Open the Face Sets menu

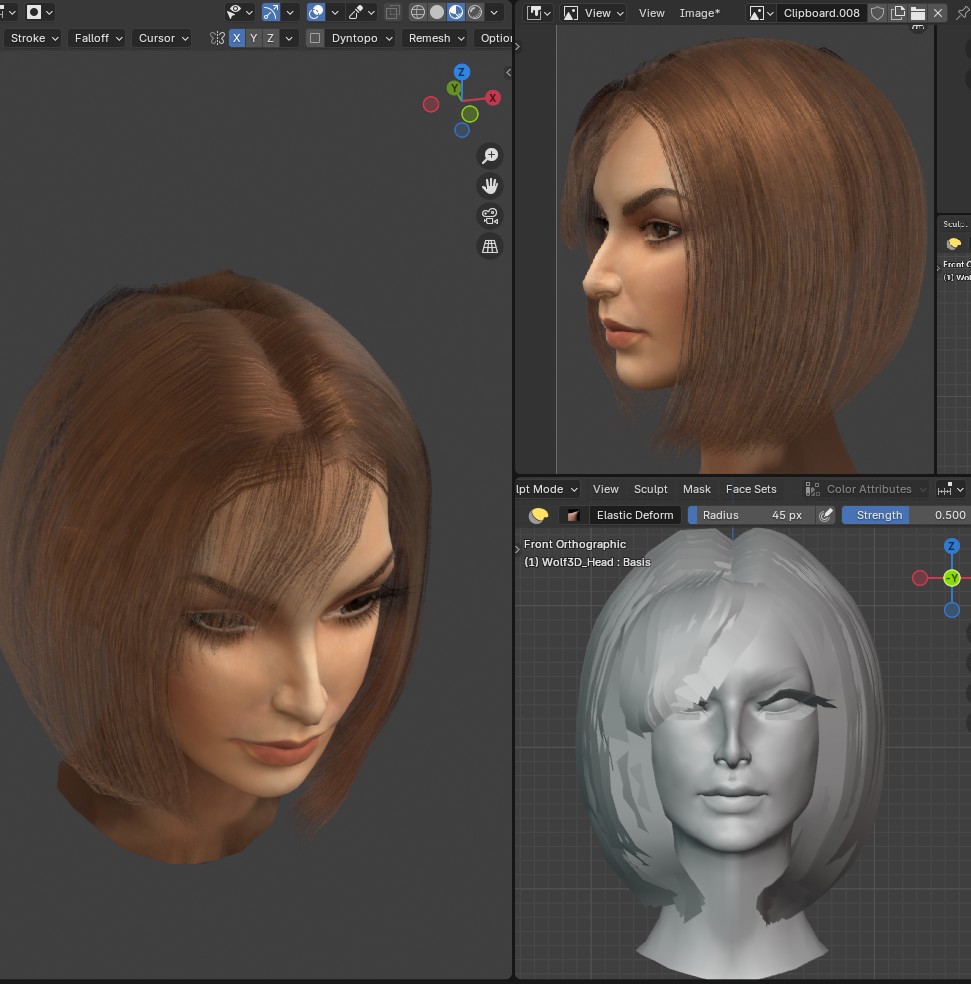pos(751,489)
